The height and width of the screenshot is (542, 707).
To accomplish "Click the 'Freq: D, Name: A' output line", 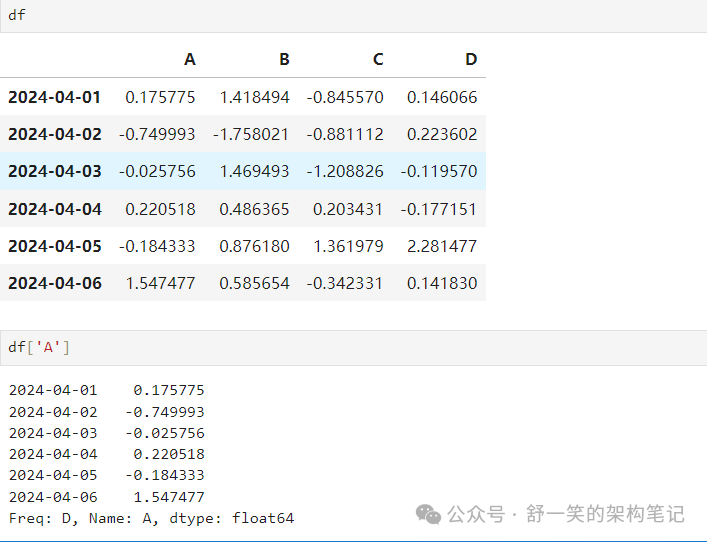I will click(x=151, y=518).
